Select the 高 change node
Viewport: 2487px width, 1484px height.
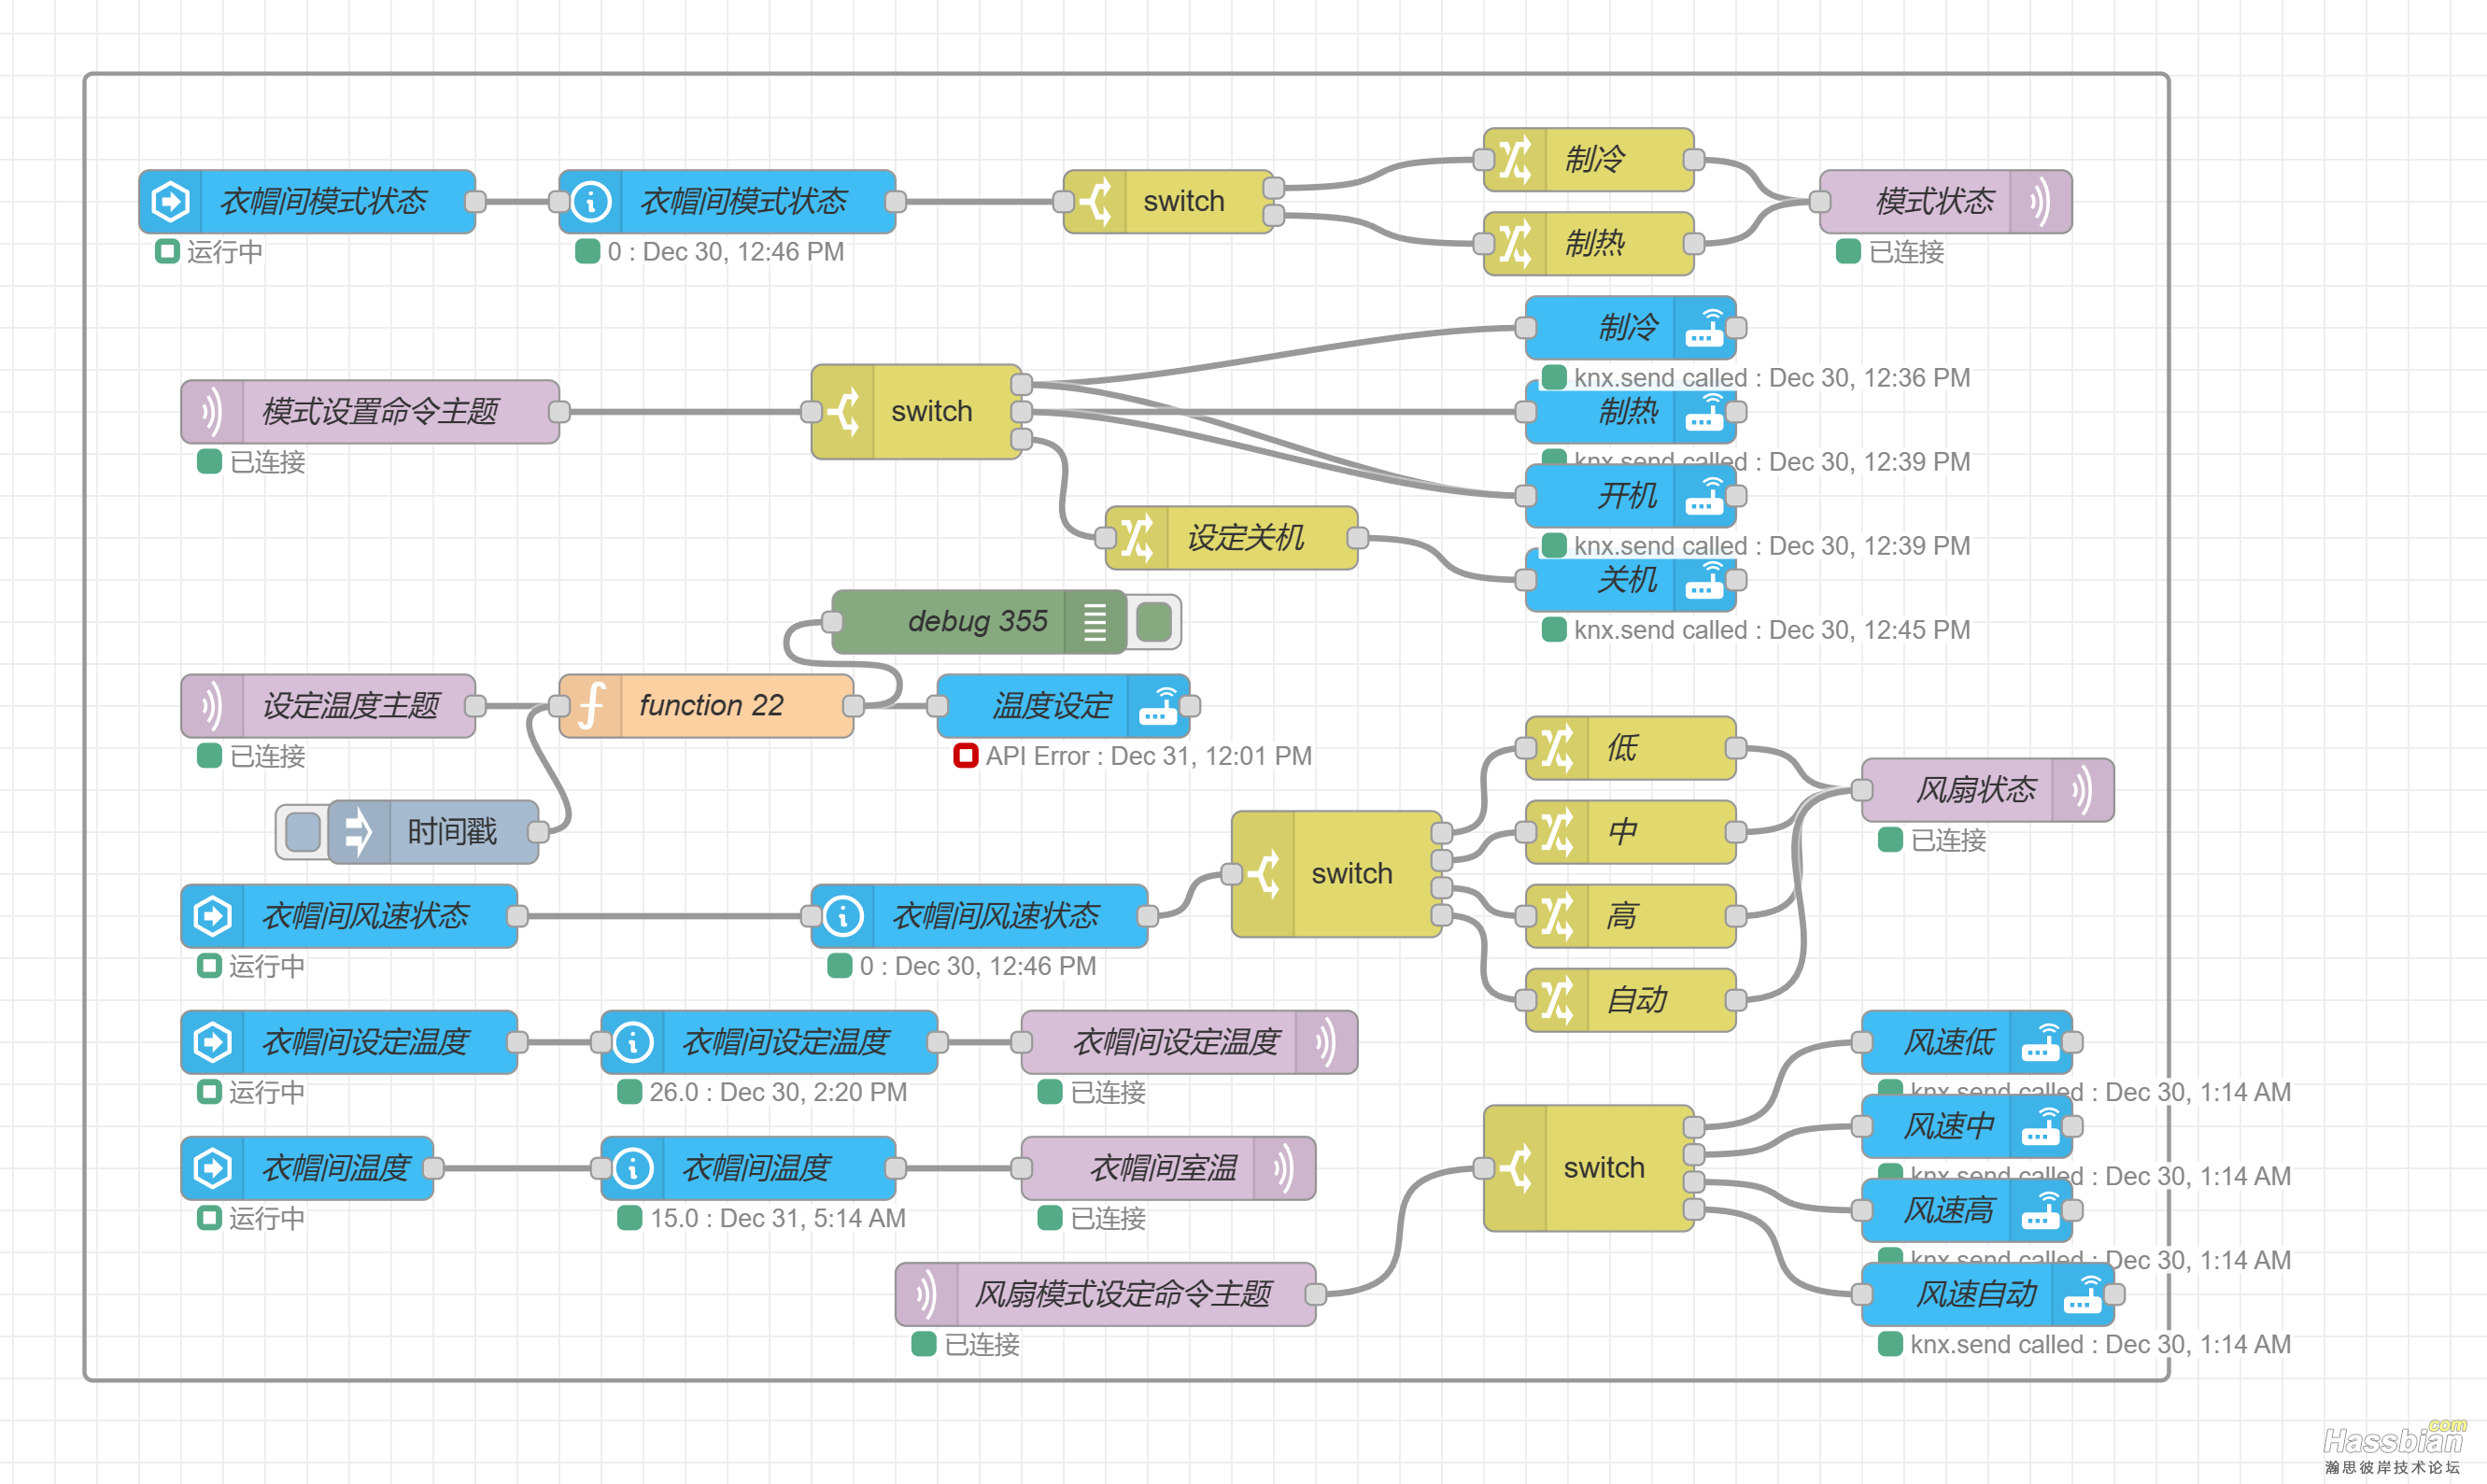[1631, 916]
